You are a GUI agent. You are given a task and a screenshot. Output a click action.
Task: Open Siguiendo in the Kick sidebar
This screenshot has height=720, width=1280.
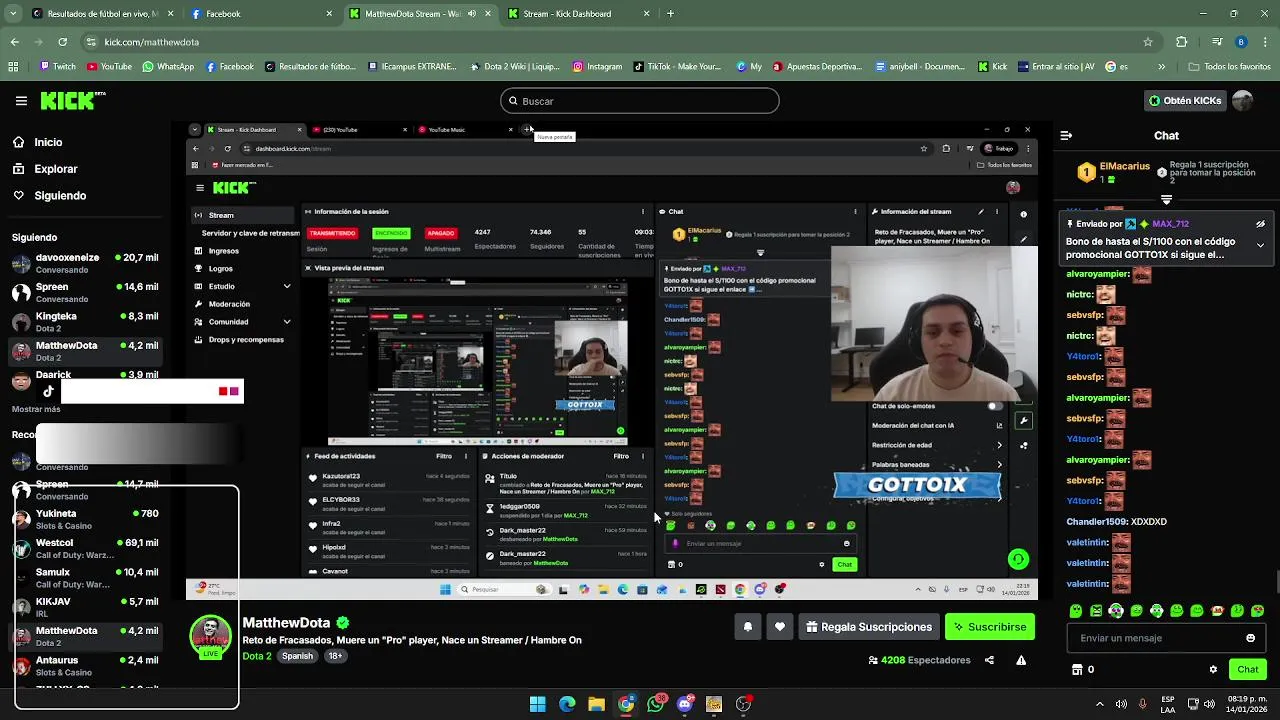[50, 196]
